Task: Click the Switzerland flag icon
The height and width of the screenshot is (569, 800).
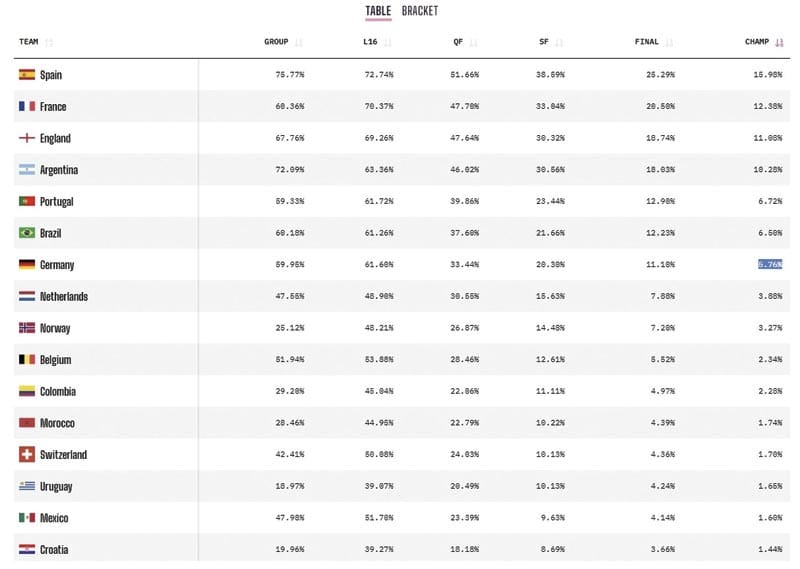Action: tap(27, 455)
